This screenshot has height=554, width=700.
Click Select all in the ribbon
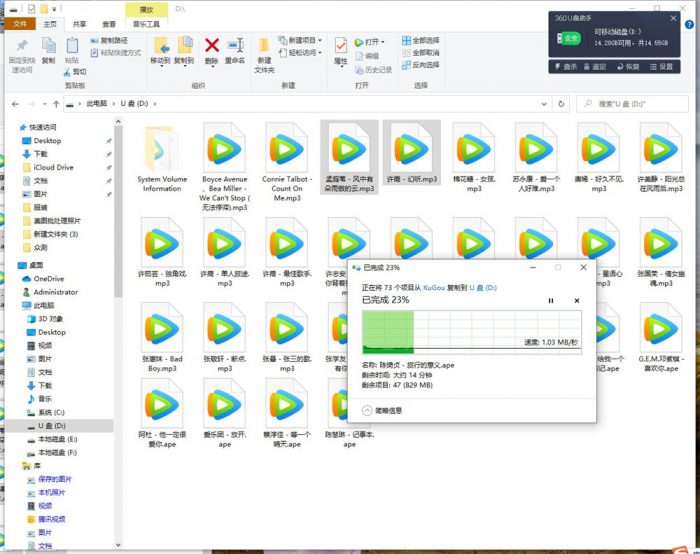425,40
